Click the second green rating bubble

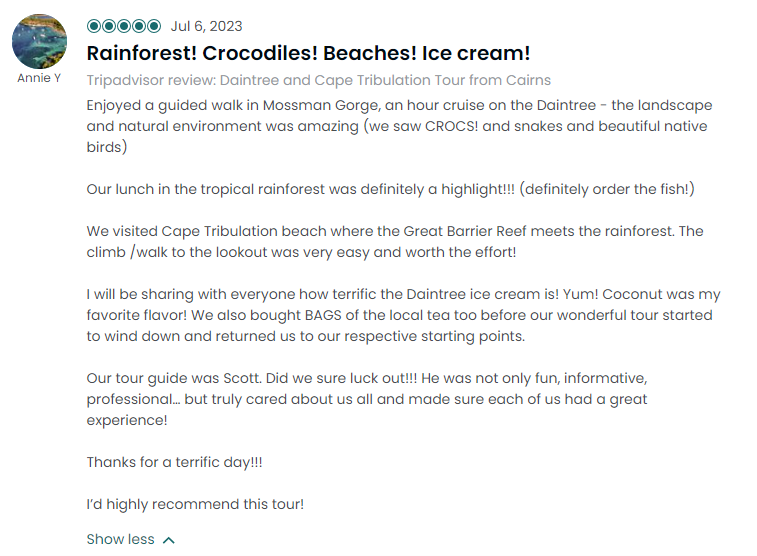point(109,26)
